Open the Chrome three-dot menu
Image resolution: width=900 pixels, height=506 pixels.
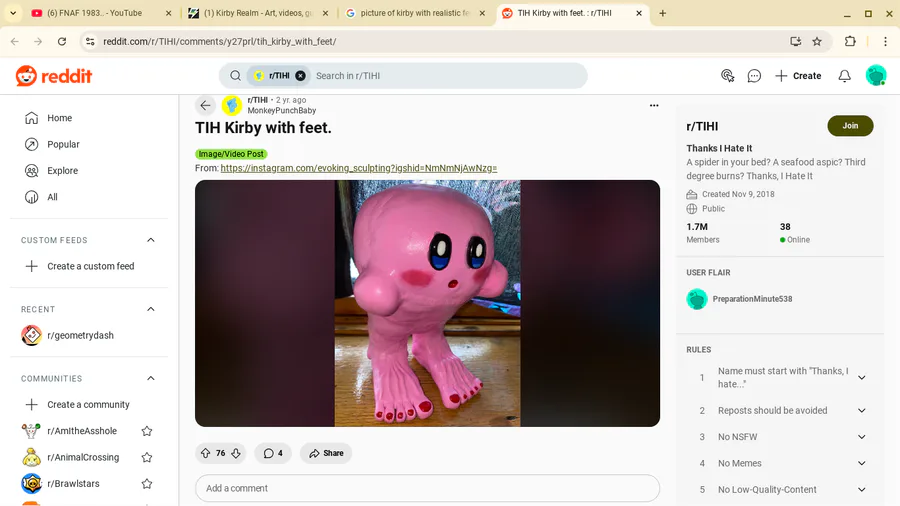tap(885, 41)
